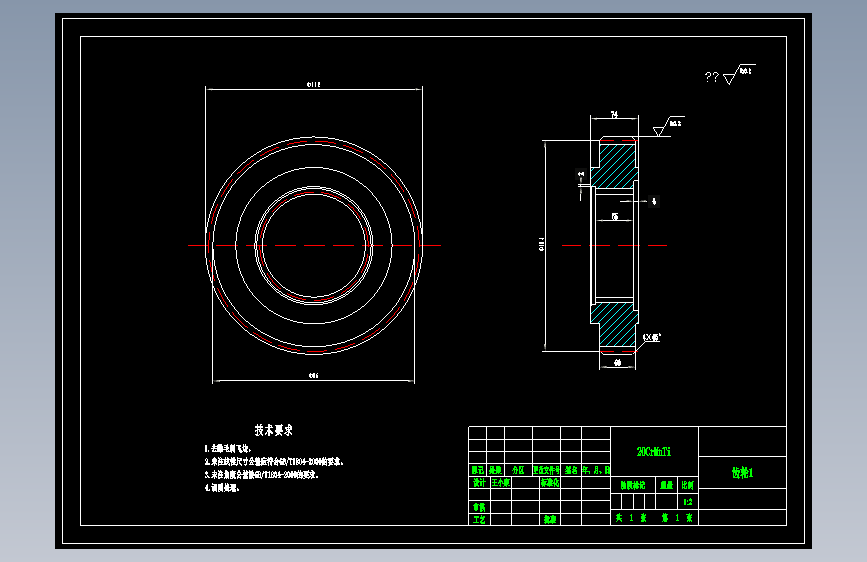Select the 齿轮1 part name text
The image size is (867, 562).
point(742,472)
